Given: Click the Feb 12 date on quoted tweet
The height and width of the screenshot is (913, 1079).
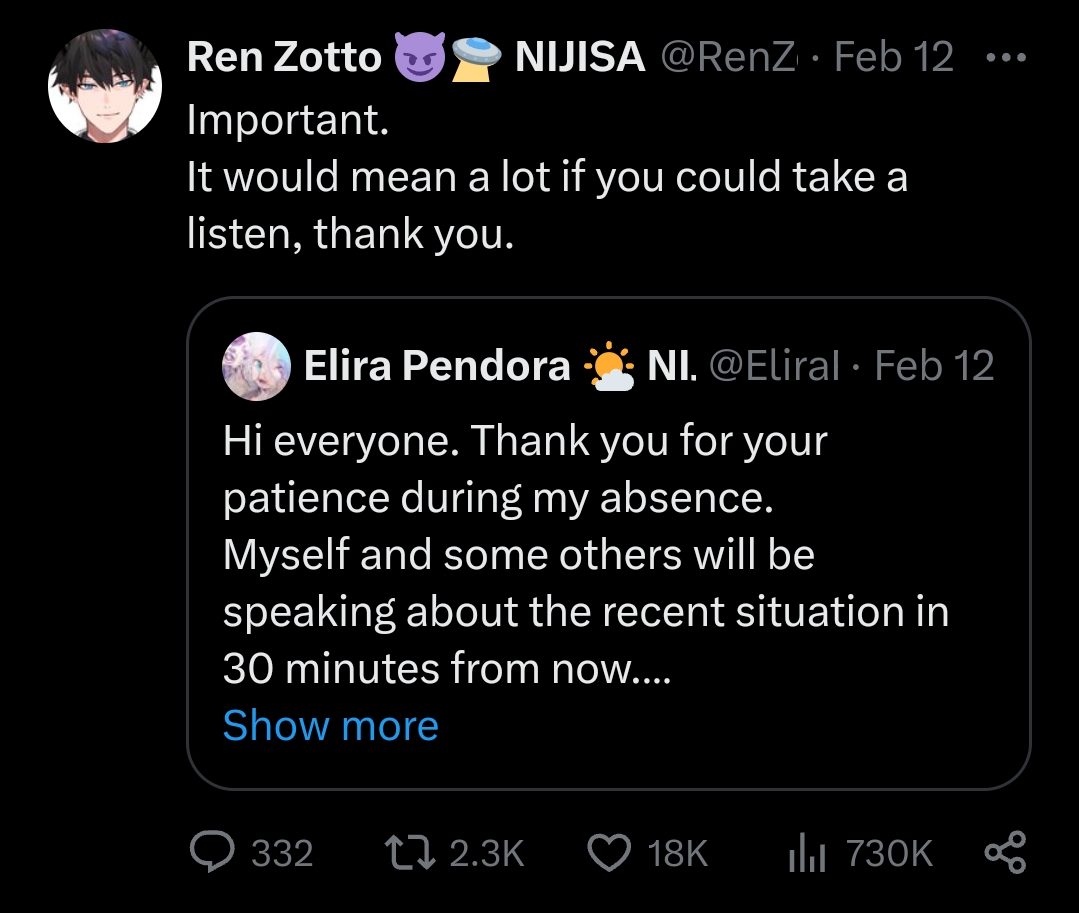Looking at the screenshot, I should click(x=934, y=367).
